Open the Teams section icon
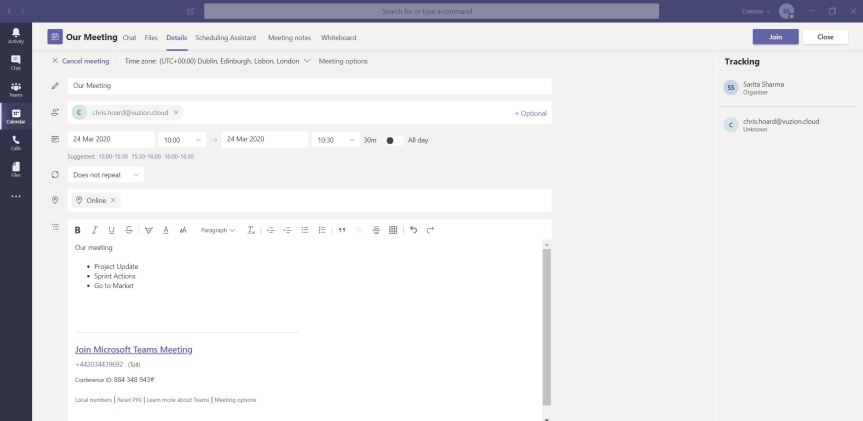The image size is (863, 421). [x=15, y=89]
